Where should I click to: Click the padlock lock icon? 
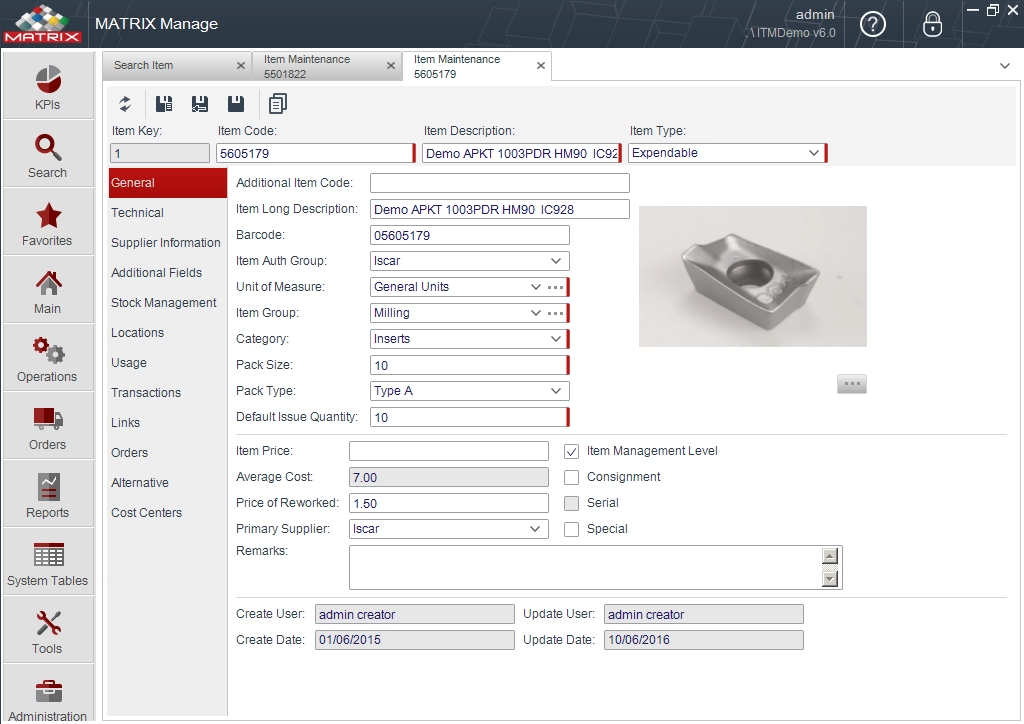click(932, 25)
